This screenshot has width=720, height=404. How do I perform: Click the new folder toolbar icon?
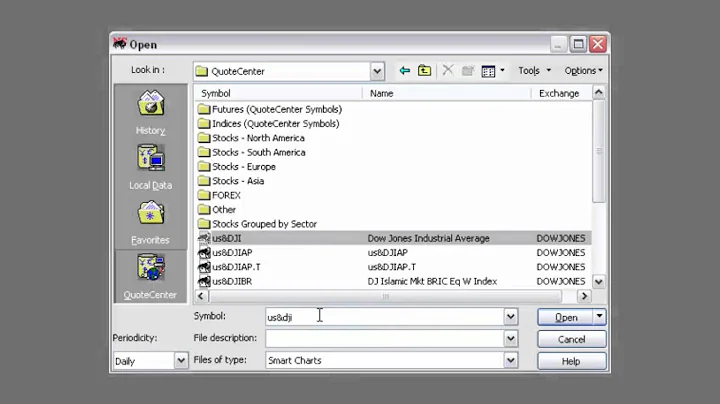point(467,71)
